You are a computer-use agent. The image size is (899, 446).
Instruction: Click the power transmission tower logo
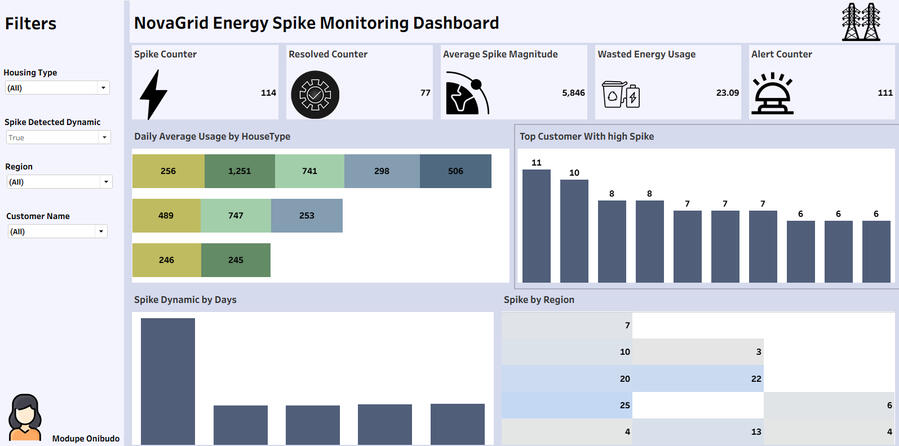862,21
